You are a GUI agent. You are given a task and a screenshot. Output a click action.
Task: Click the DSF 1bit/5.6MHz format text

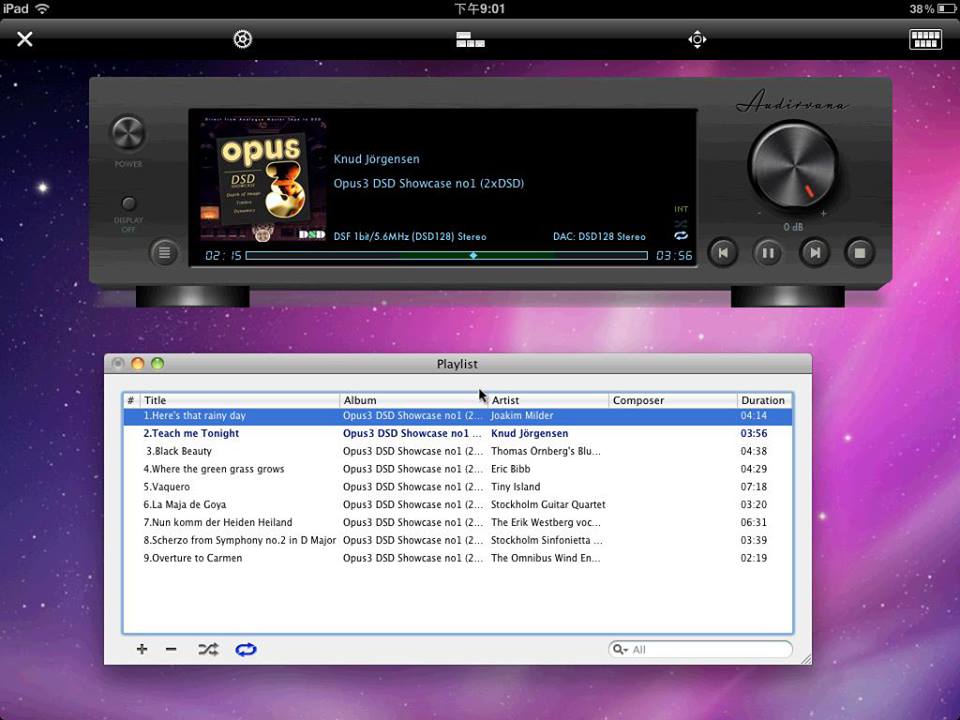point(410,236)
